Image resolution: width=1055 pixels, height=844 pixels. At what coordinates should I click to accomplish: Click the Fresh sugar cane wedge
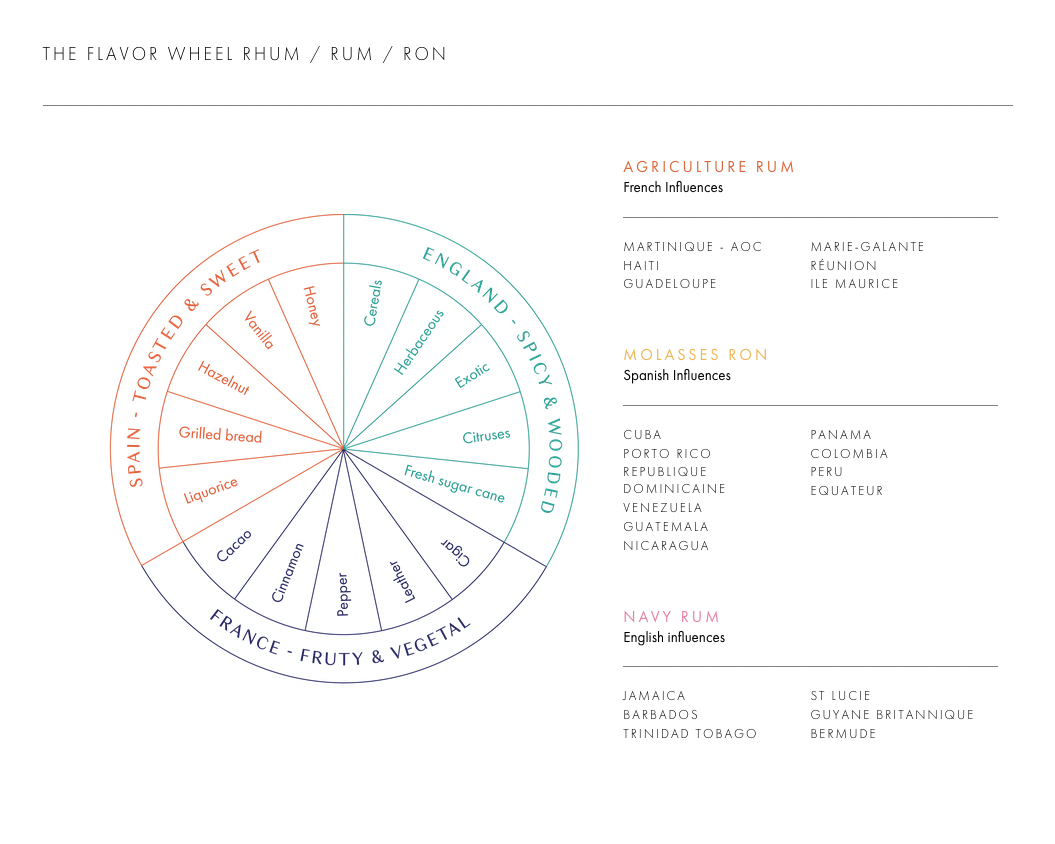pyautogui.click(x=454, y=483)
